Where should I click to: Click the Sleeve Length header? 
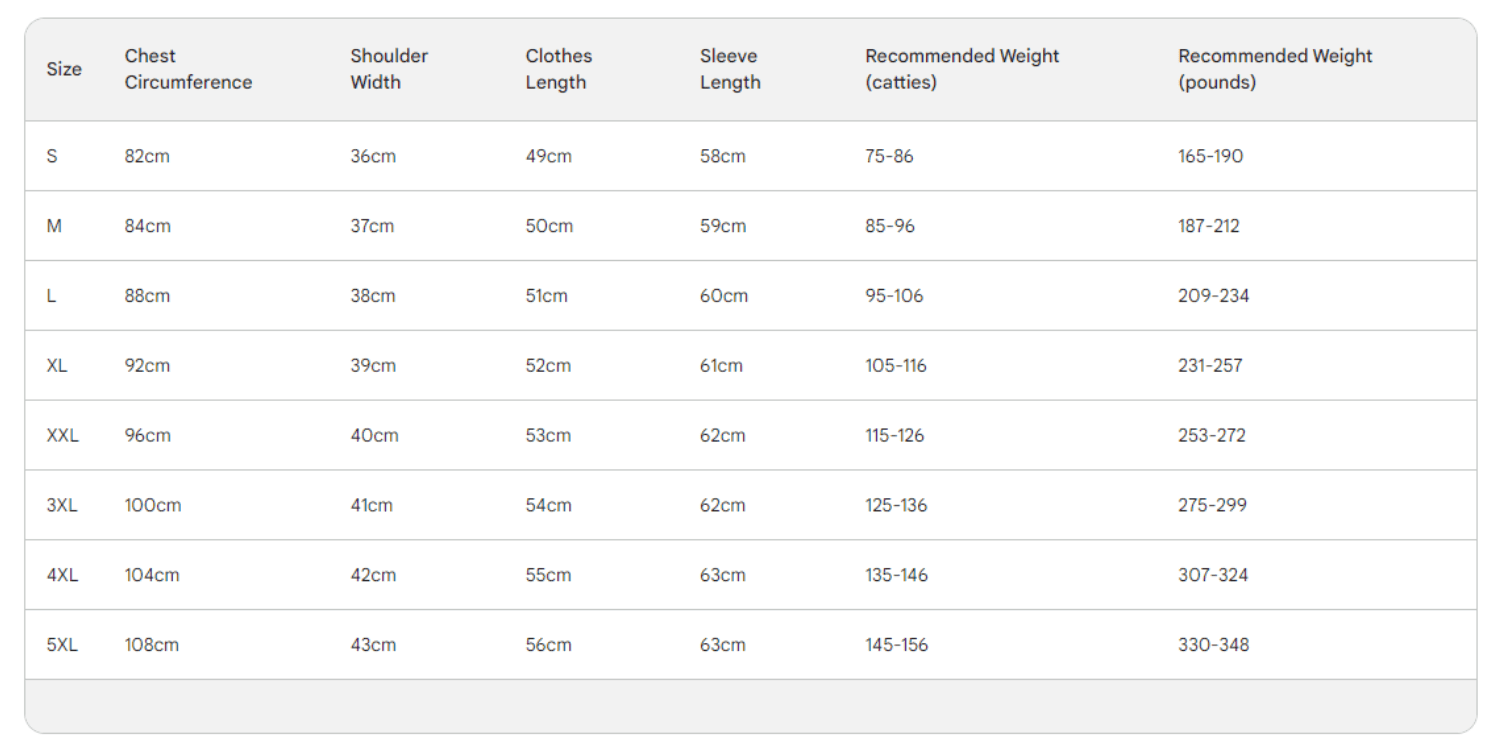click(x=730, y=69)
